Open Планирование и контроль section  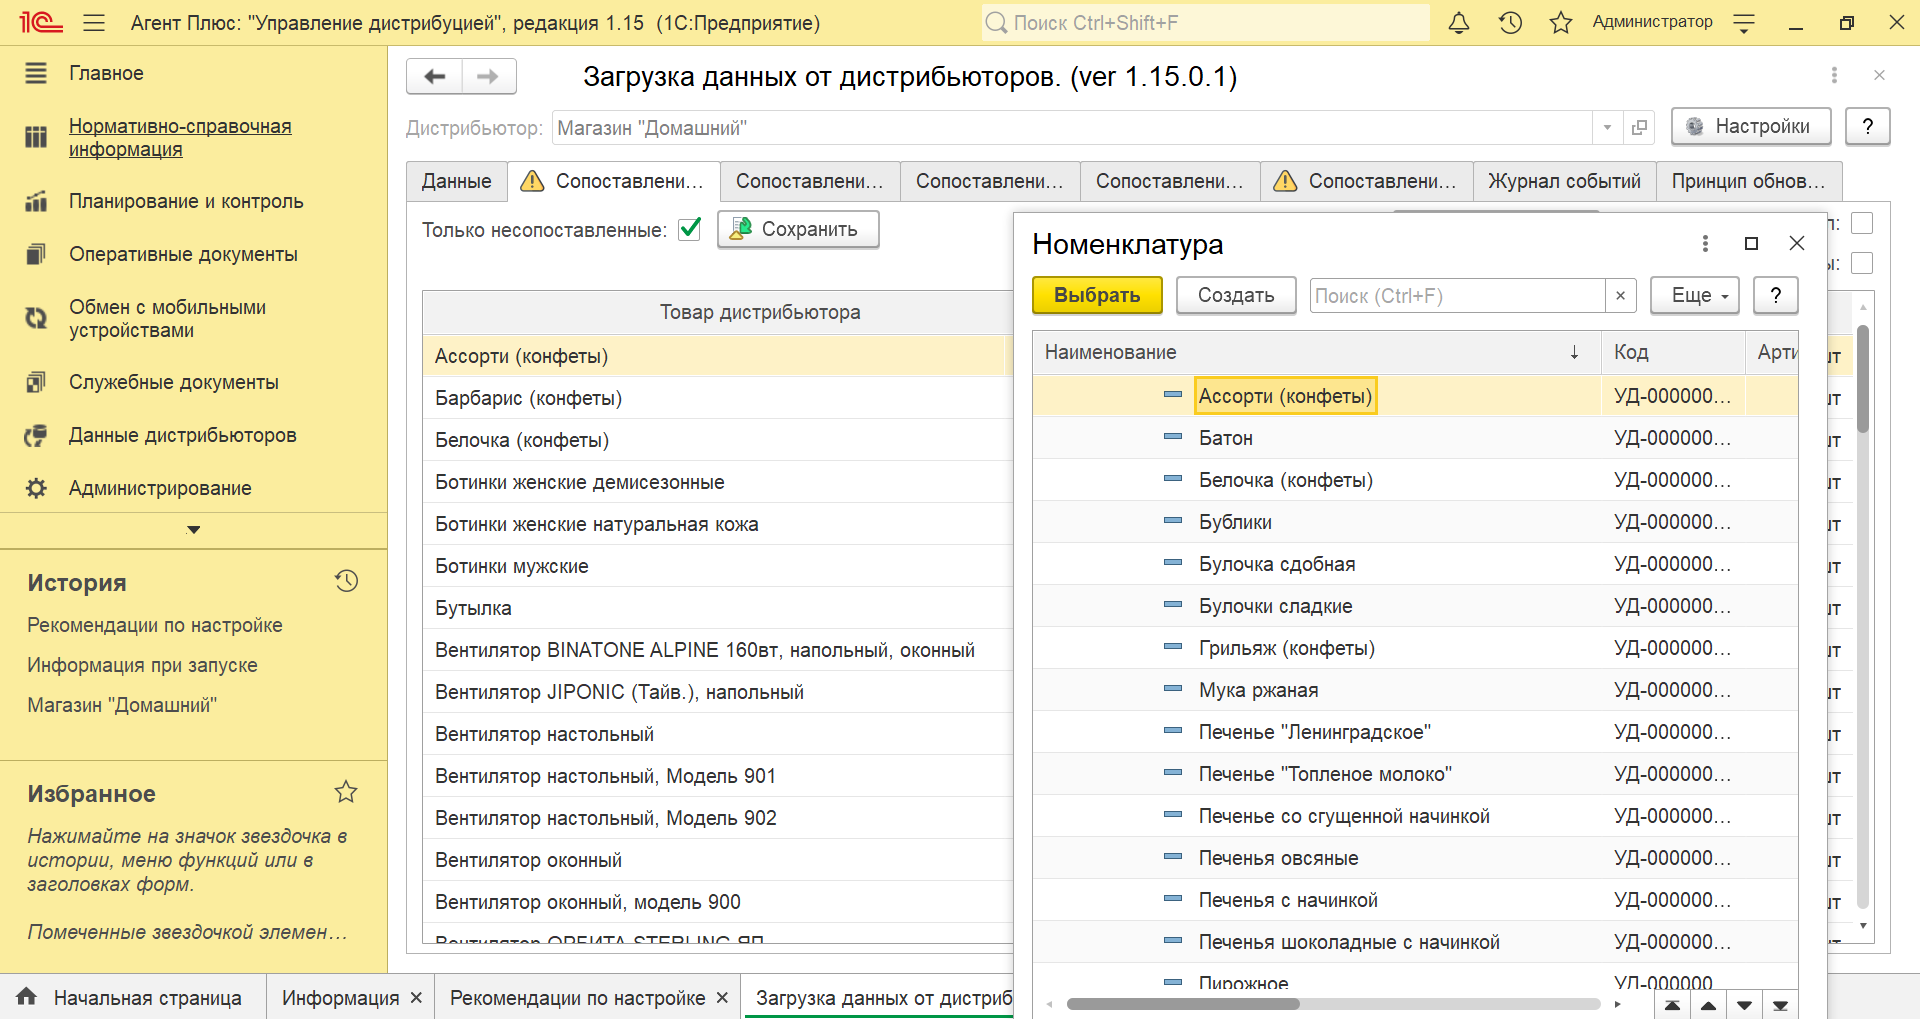click(186, 201)
